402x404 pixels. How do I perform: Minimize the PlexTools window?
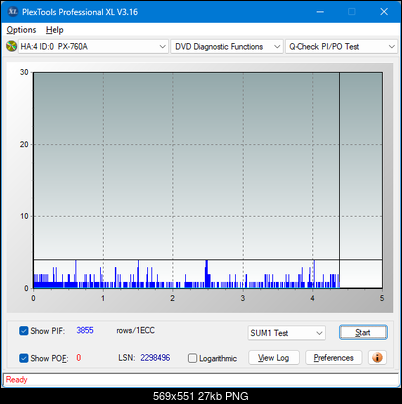coord(320,12)
